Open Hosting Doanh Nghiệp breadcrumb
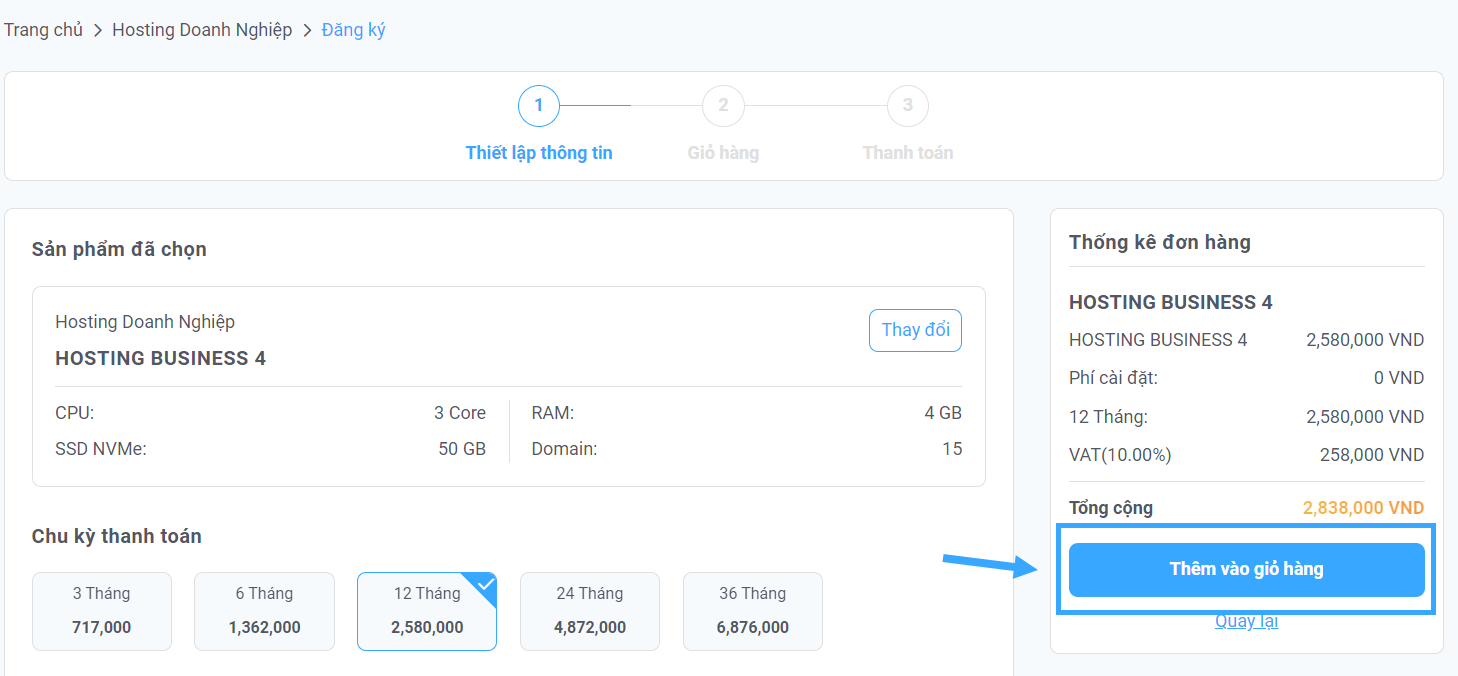 coord(202,30)
